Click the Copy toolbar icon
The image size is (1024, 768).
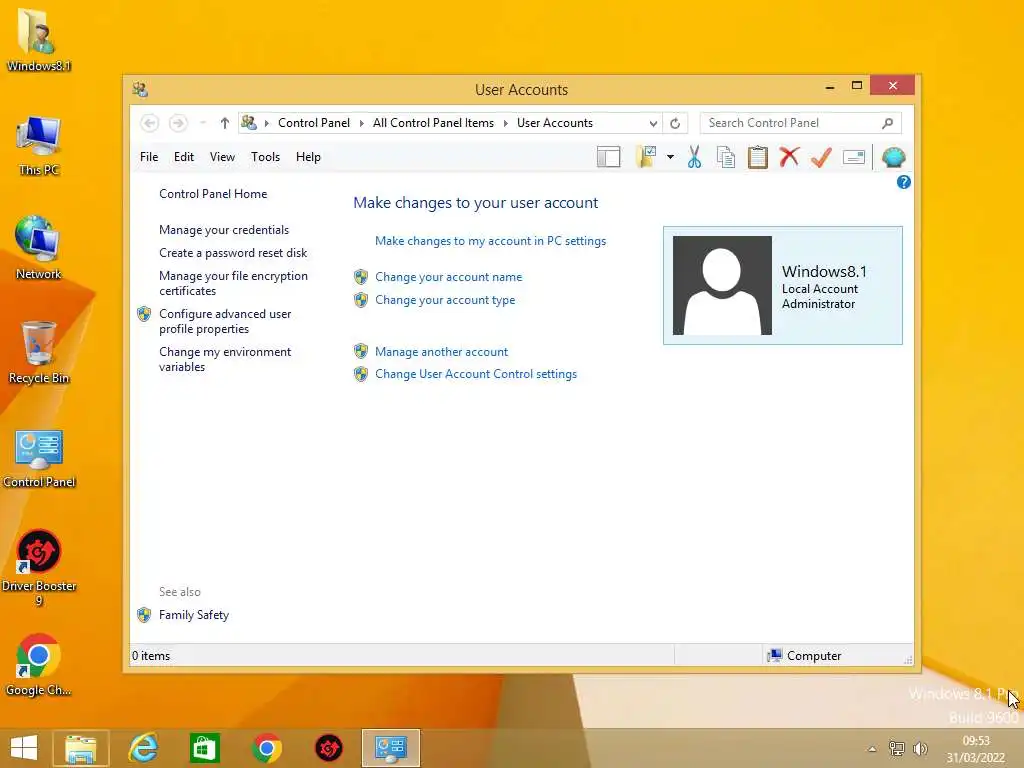[726, 157]
